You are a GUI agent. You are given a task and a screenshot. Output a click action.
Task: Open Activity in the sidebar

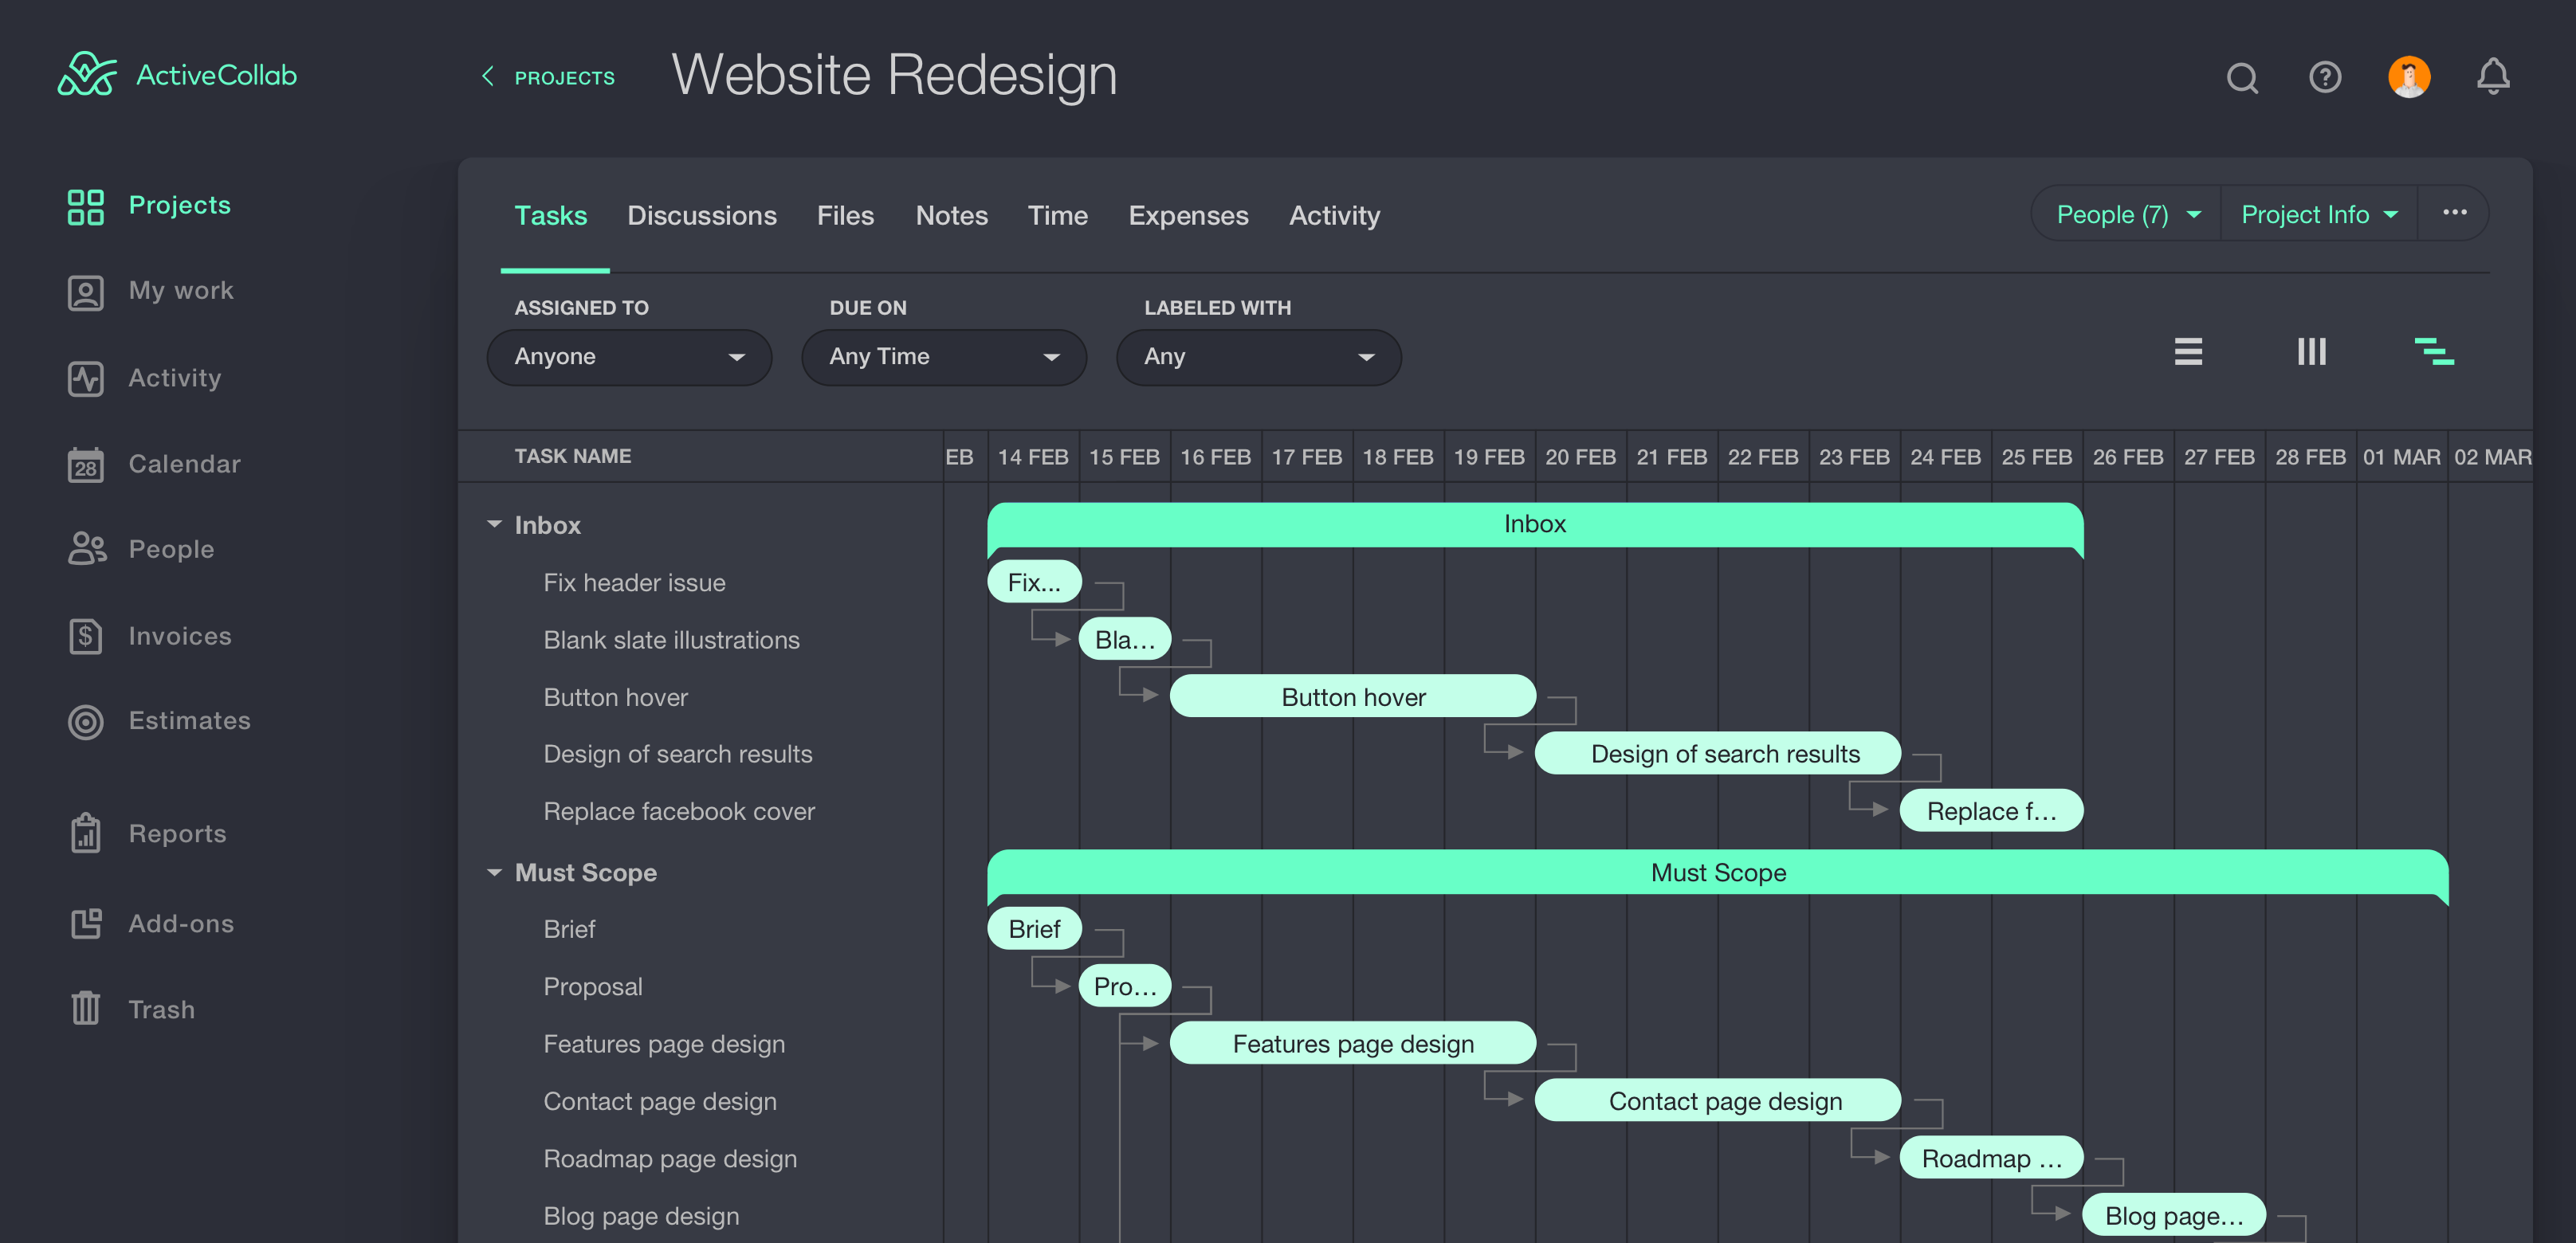click(x=144, y=378)
